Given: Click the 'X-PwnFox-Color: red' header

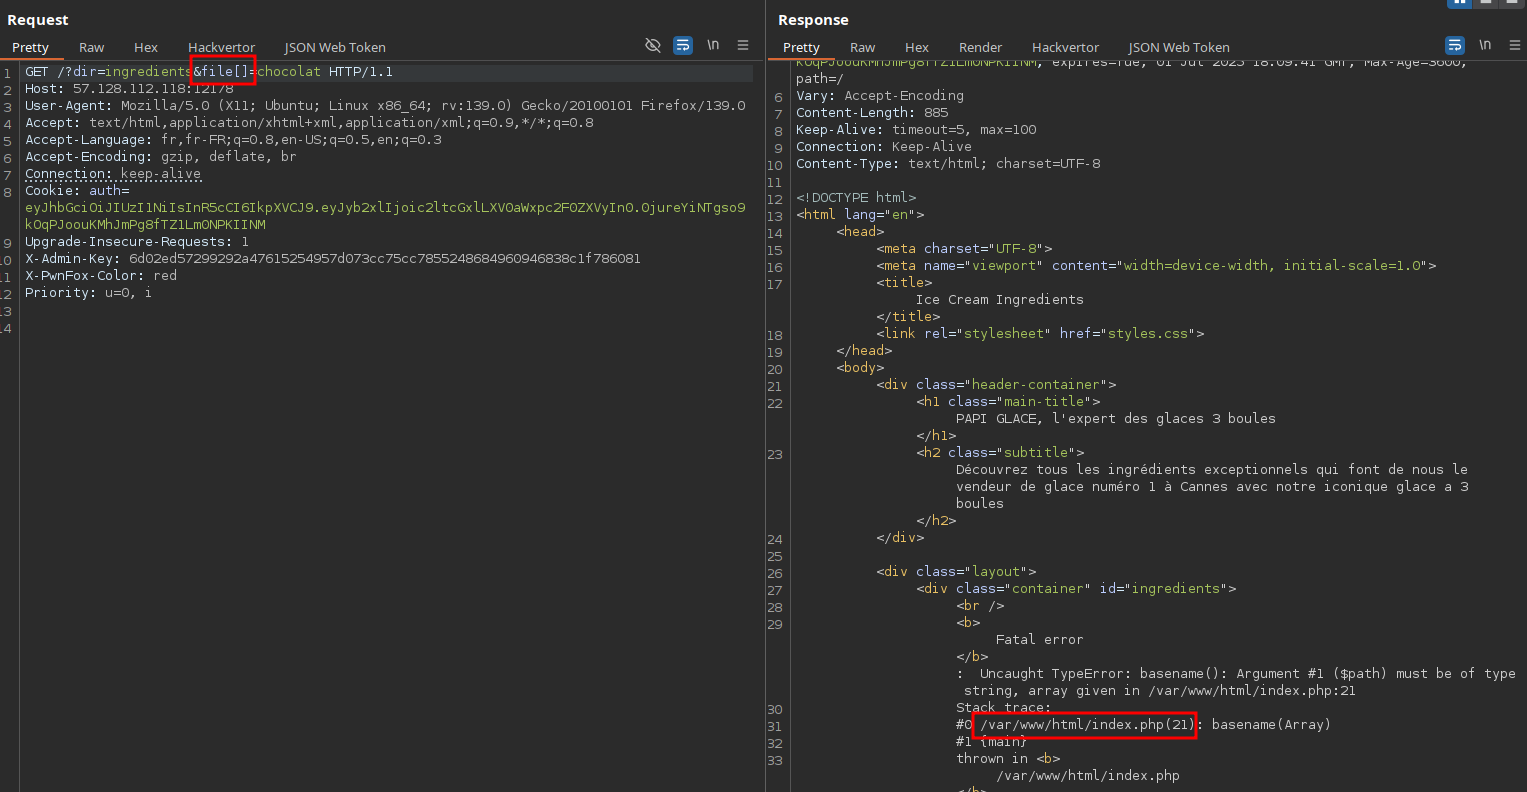Looking at the screenshot, I should [101, 276].
